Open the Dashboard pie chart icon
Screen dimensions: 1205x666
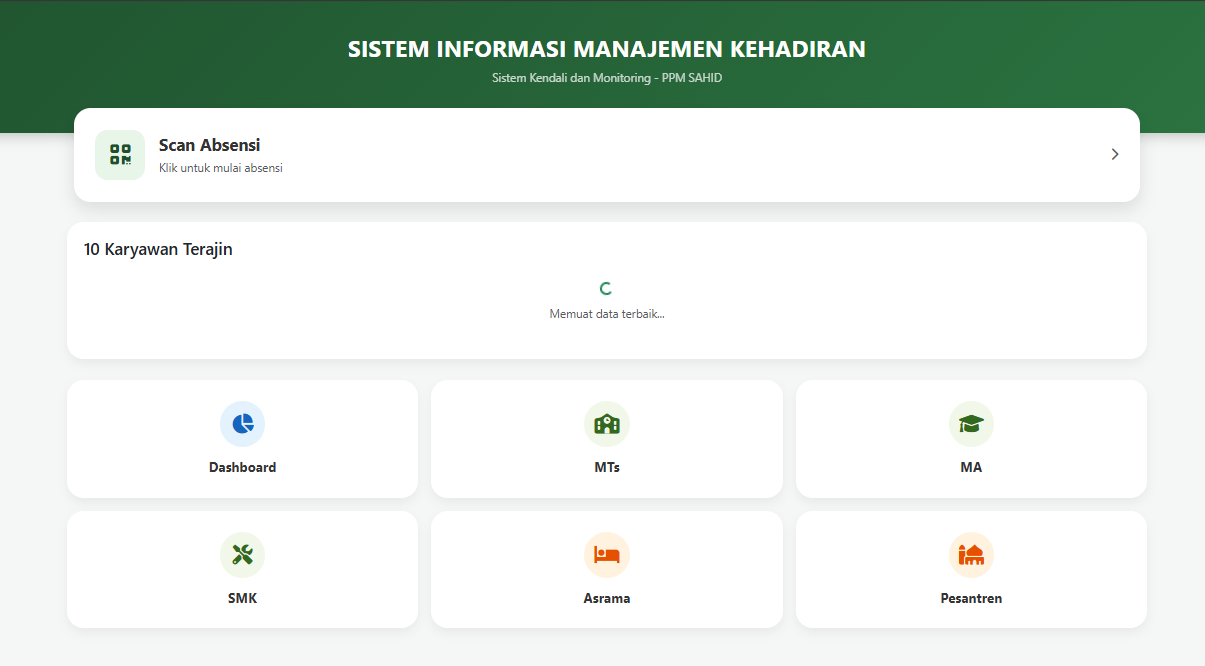(243, 423)
